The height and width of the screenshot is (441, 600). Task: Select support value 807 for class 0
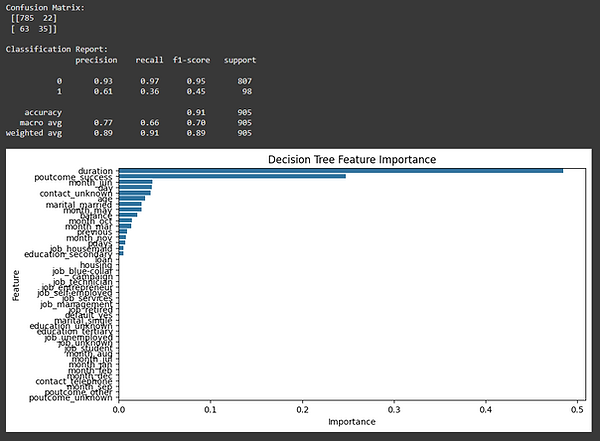(x=245, y=81)
